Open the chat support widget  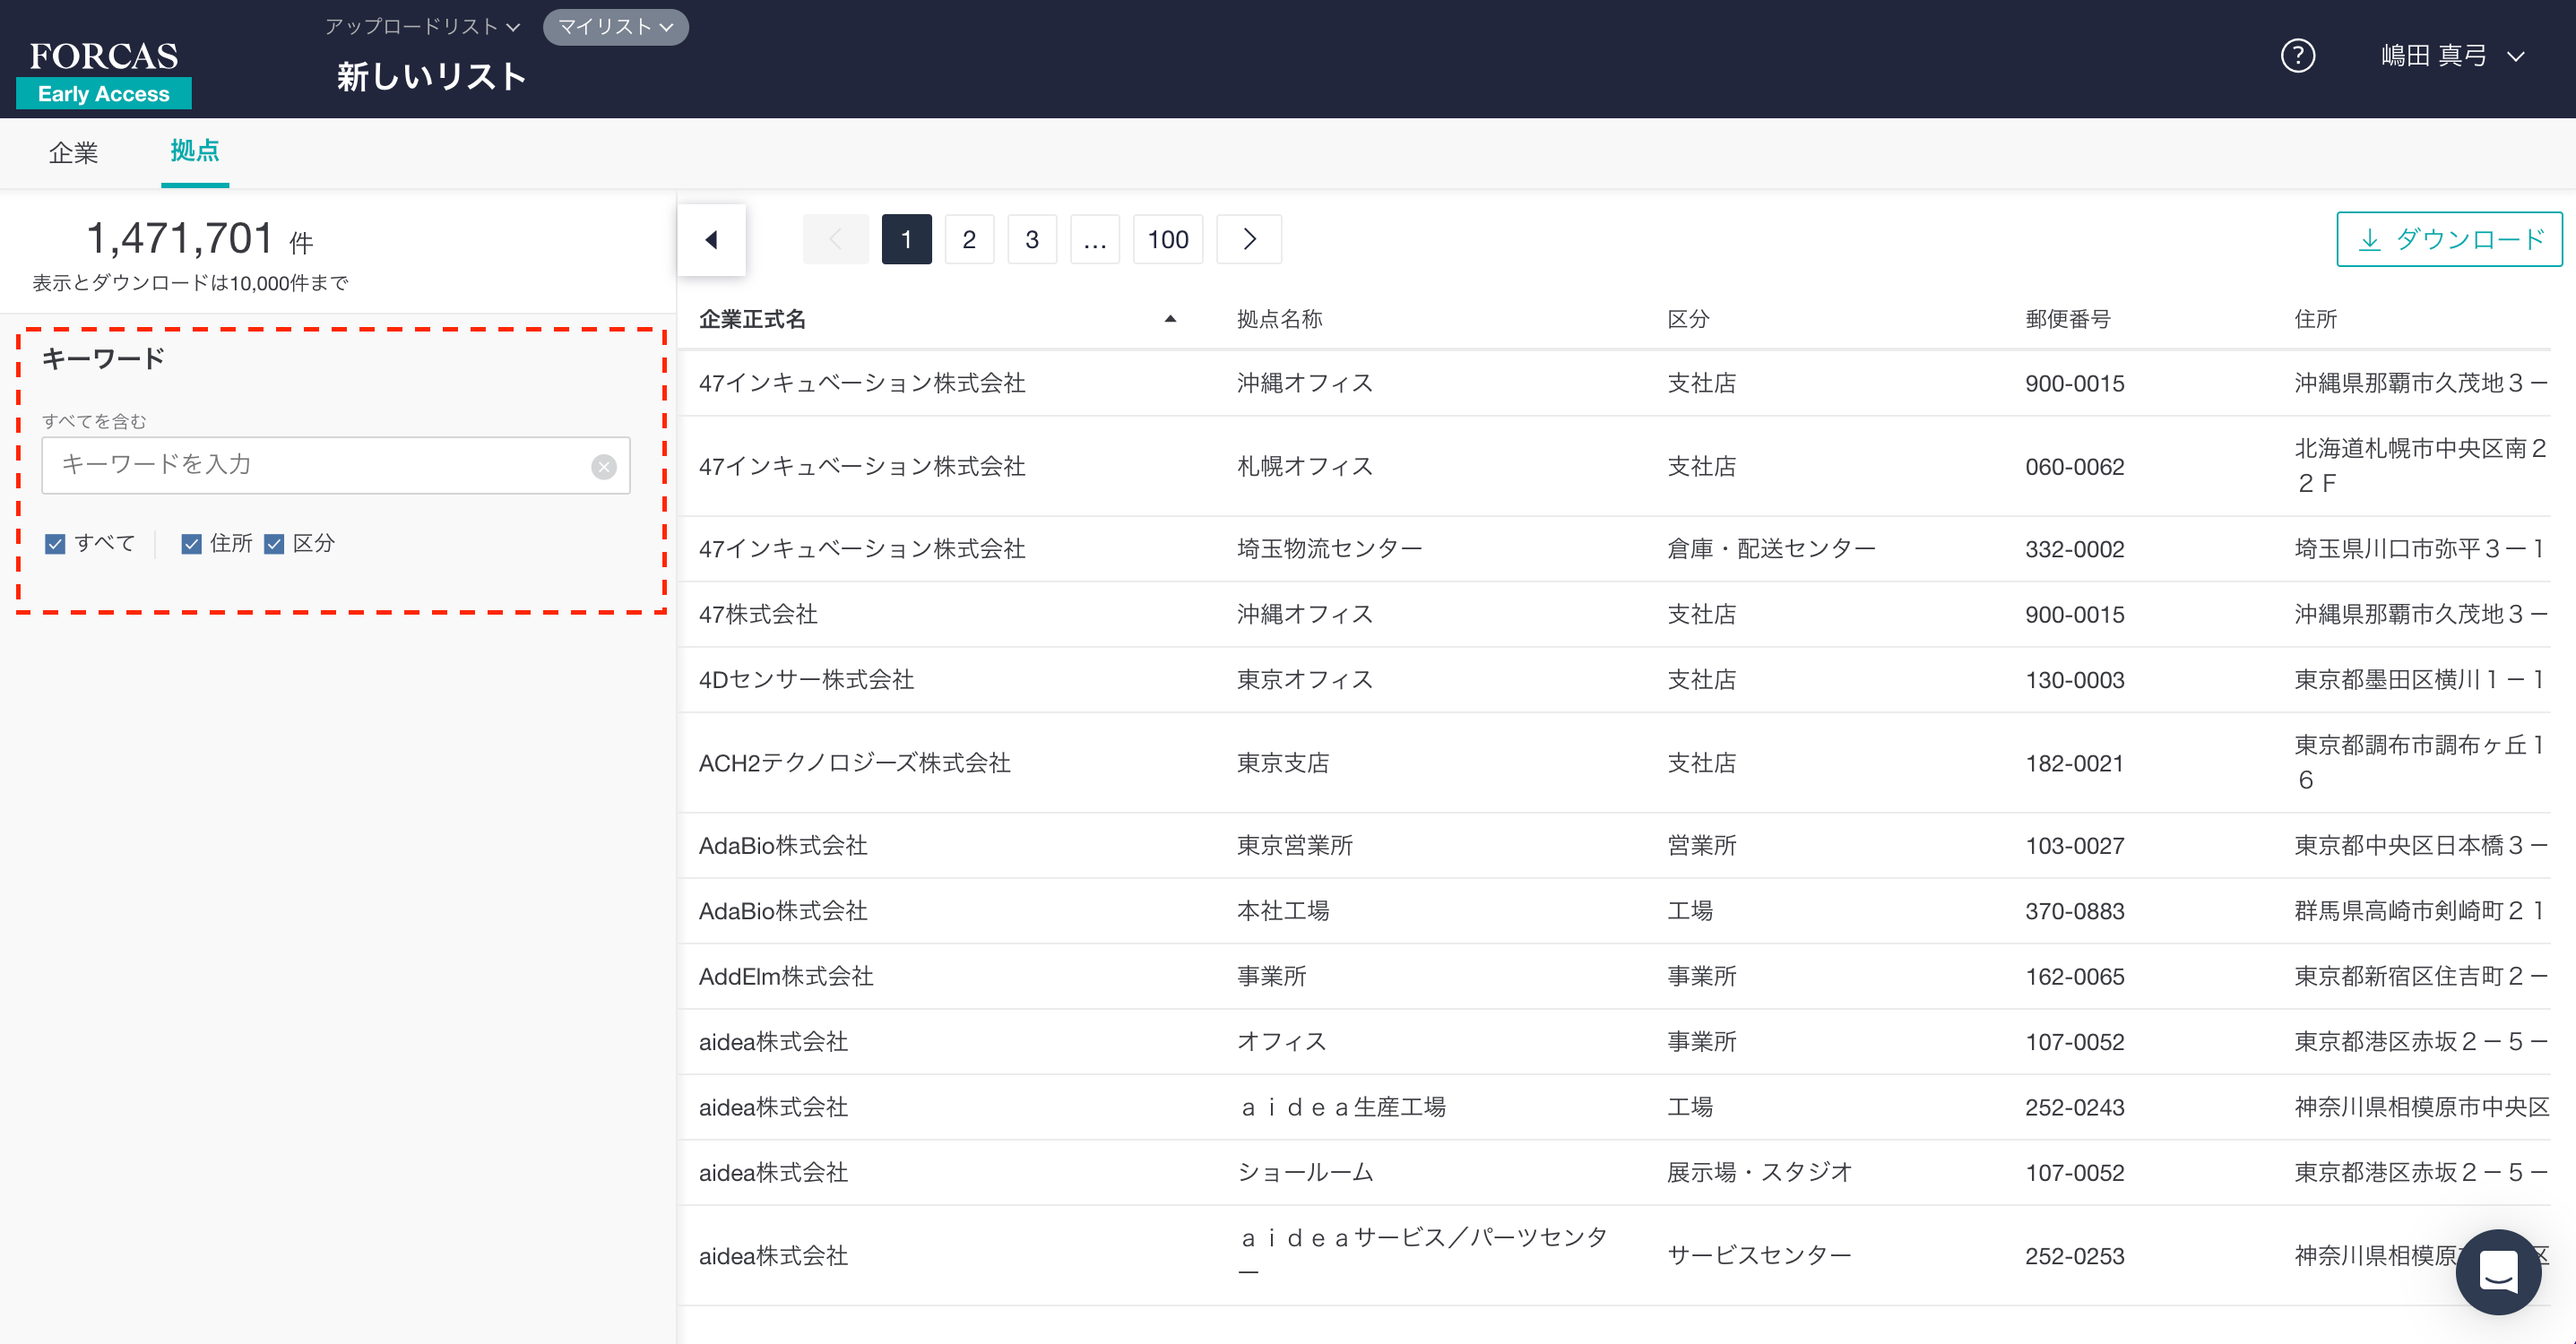pos(2498,1272)
